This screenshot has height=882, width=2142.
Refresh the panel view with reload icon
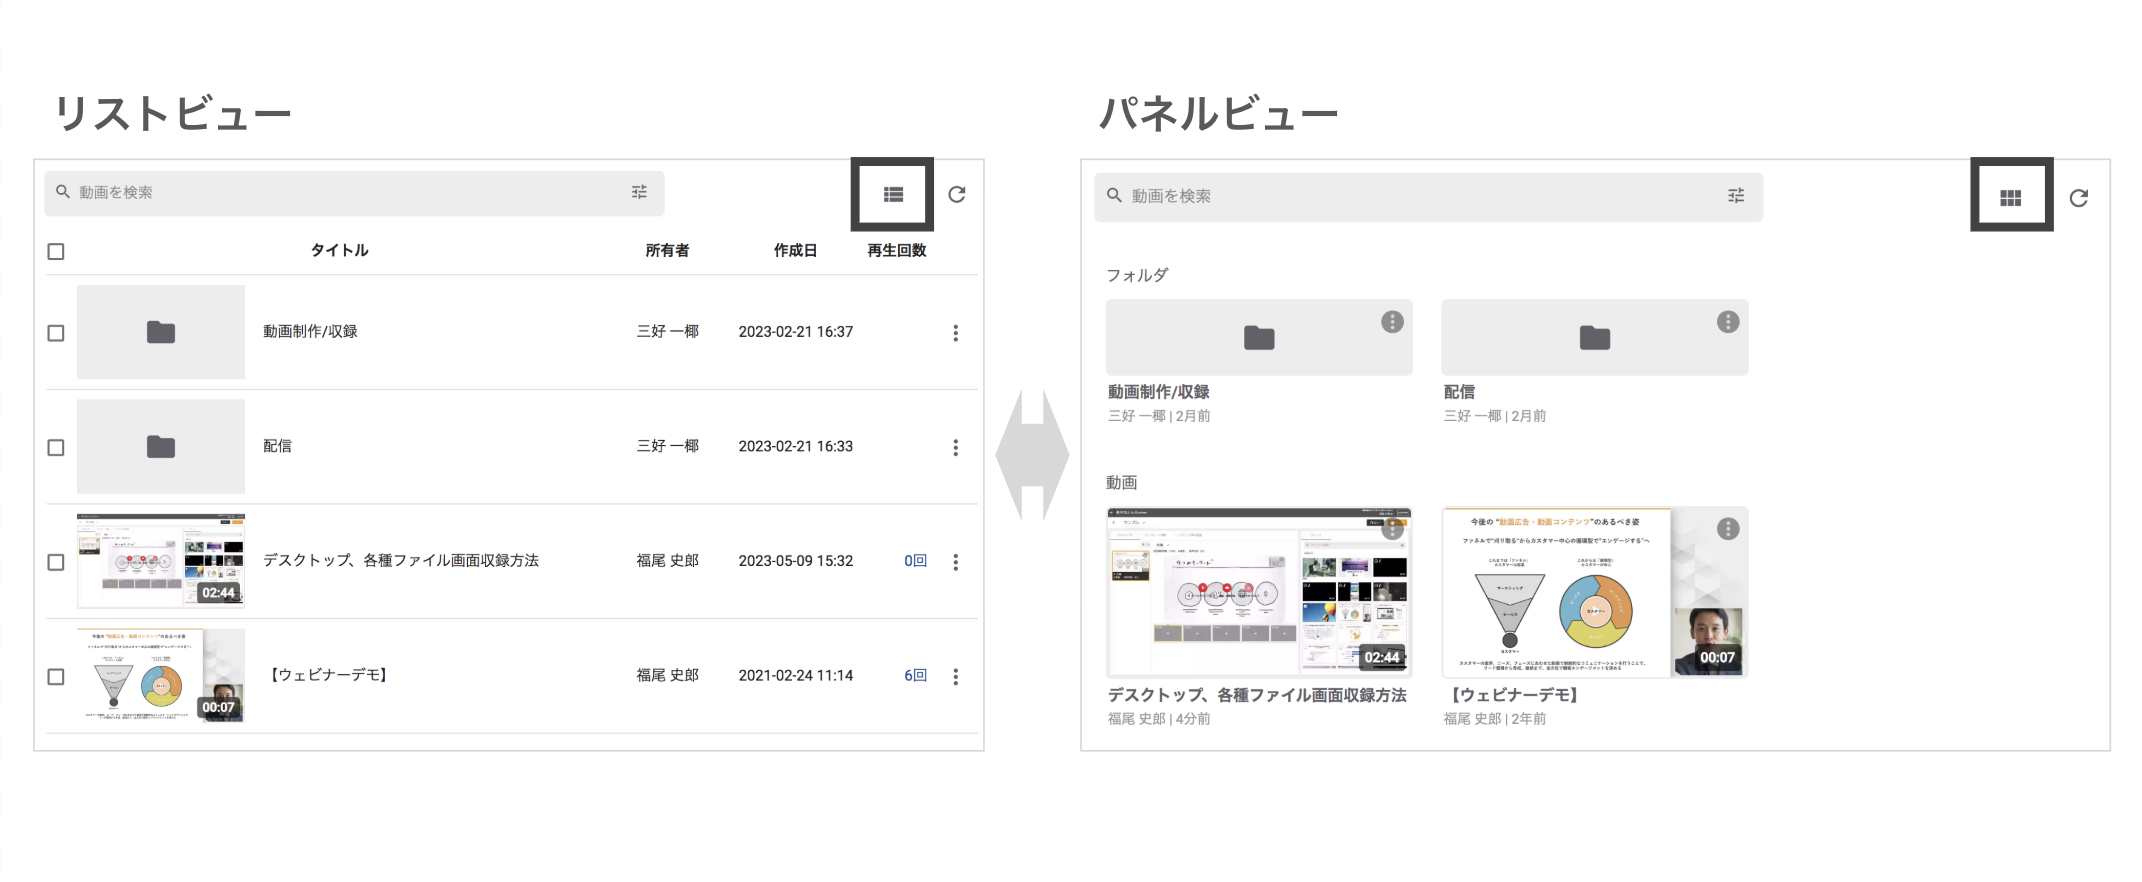pyautogui.click(x=2079, y=198)
